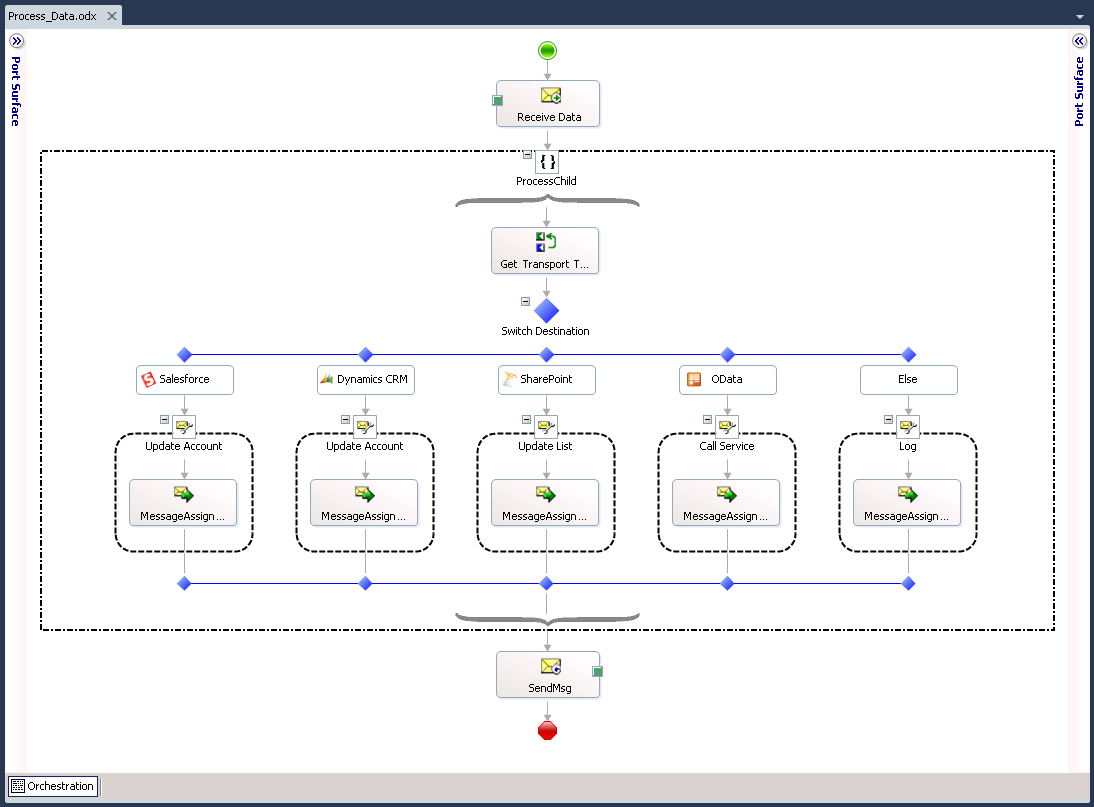Image resolution: width=1094 pixels, height=807 pixels.
Task: Click the "Update List" label
Action: (545, 446)
